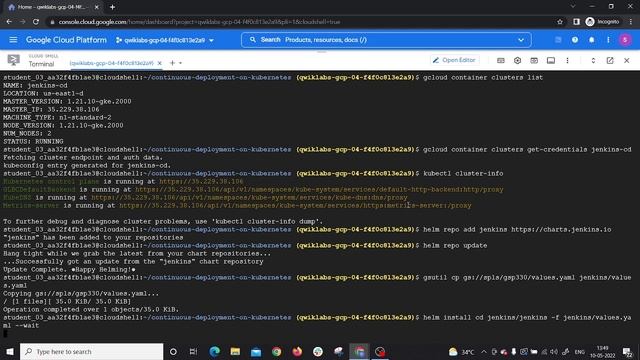
Task: Open the taskbar clock and date
Action: click(602, 351)
